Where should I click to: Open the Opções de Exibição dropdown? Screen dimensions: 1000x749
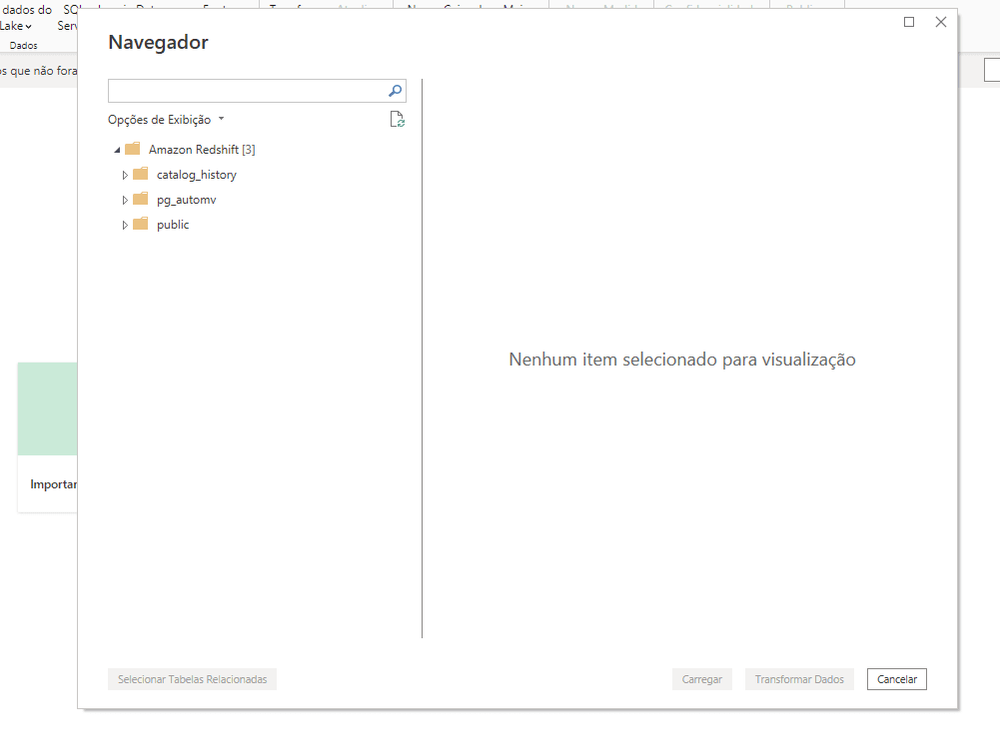(x=166, y=118)
